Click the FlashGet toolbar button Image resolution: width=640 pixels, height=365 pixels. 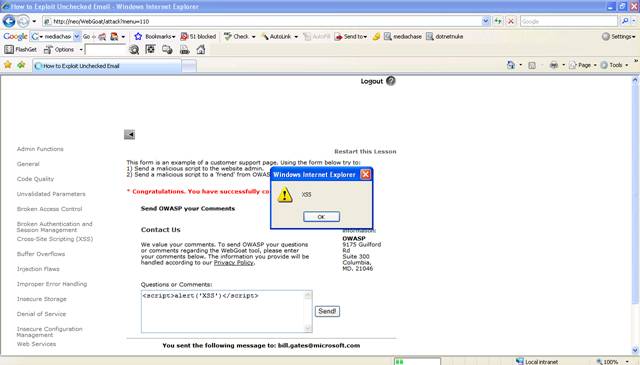20,49
